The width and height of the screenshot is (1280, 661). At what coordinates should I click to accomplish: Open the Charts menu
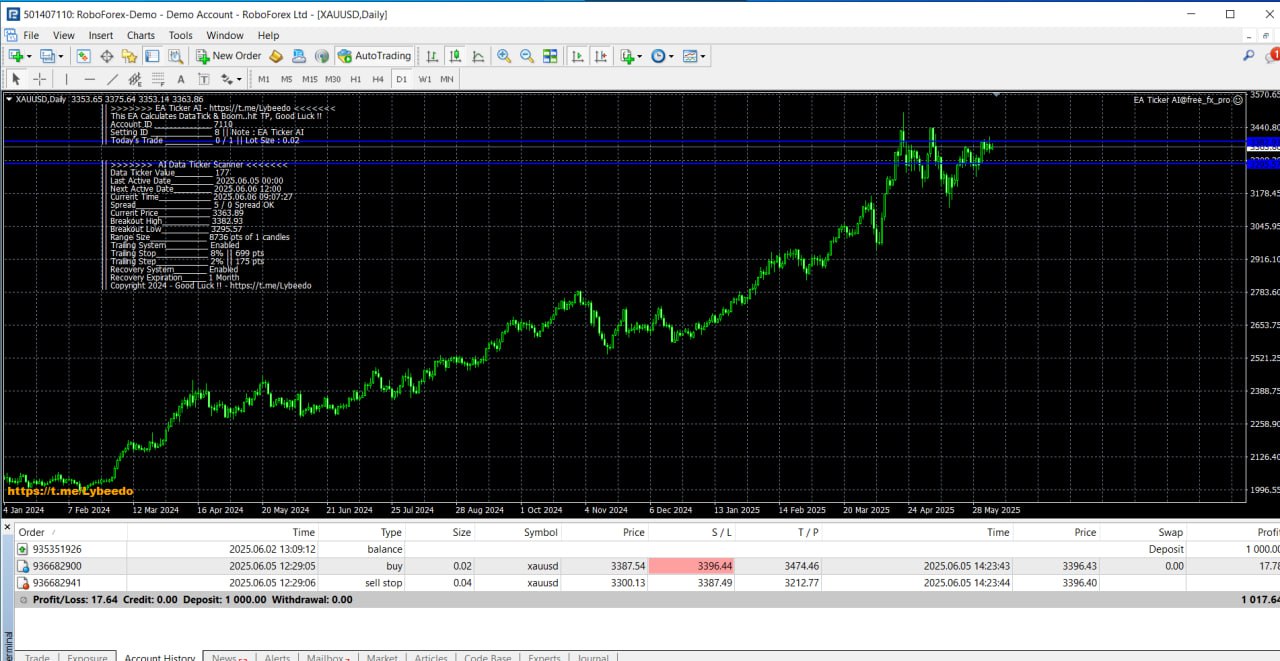(141, 35)
